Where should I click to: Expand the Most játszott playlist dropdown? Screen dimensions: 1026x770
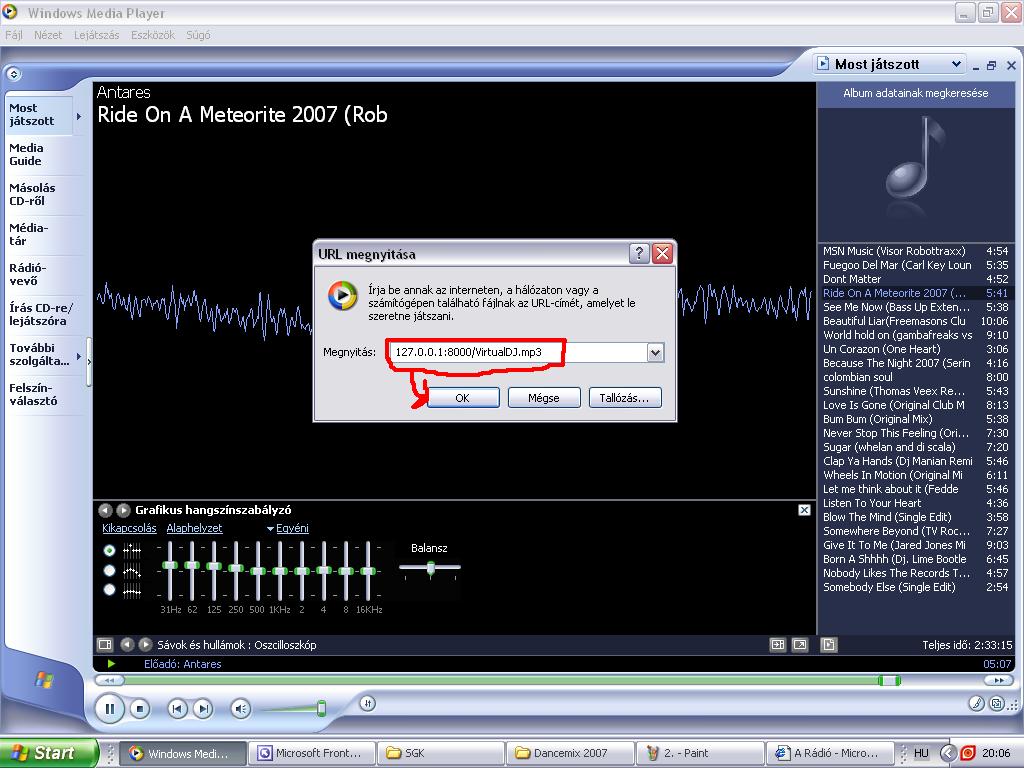coord(956,64)
